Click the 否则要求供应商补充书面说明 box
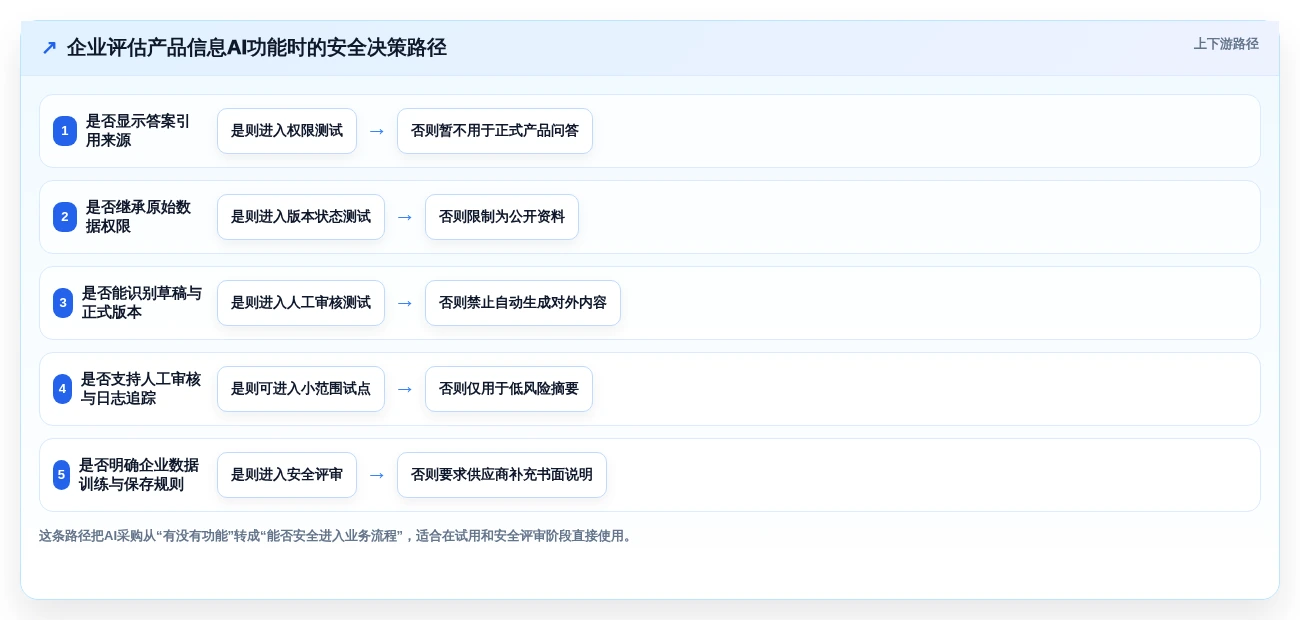Viewport: 1300px width, 620px height. pos(502,475)
